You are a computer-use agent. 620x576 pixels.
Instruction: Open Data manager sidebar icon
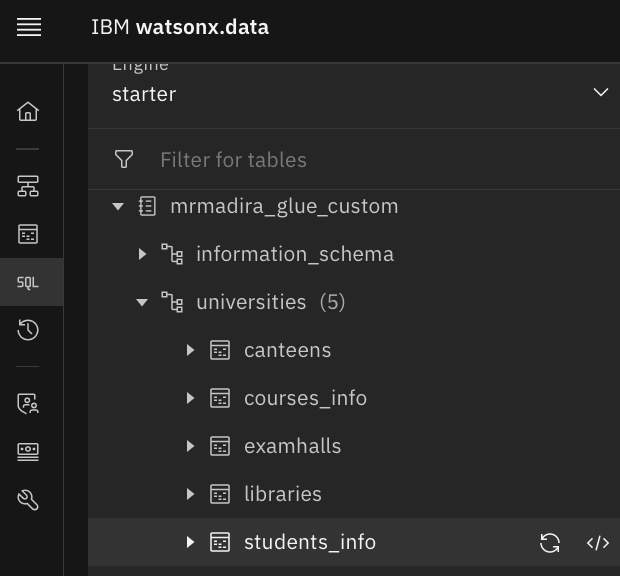tap(28, 234)
